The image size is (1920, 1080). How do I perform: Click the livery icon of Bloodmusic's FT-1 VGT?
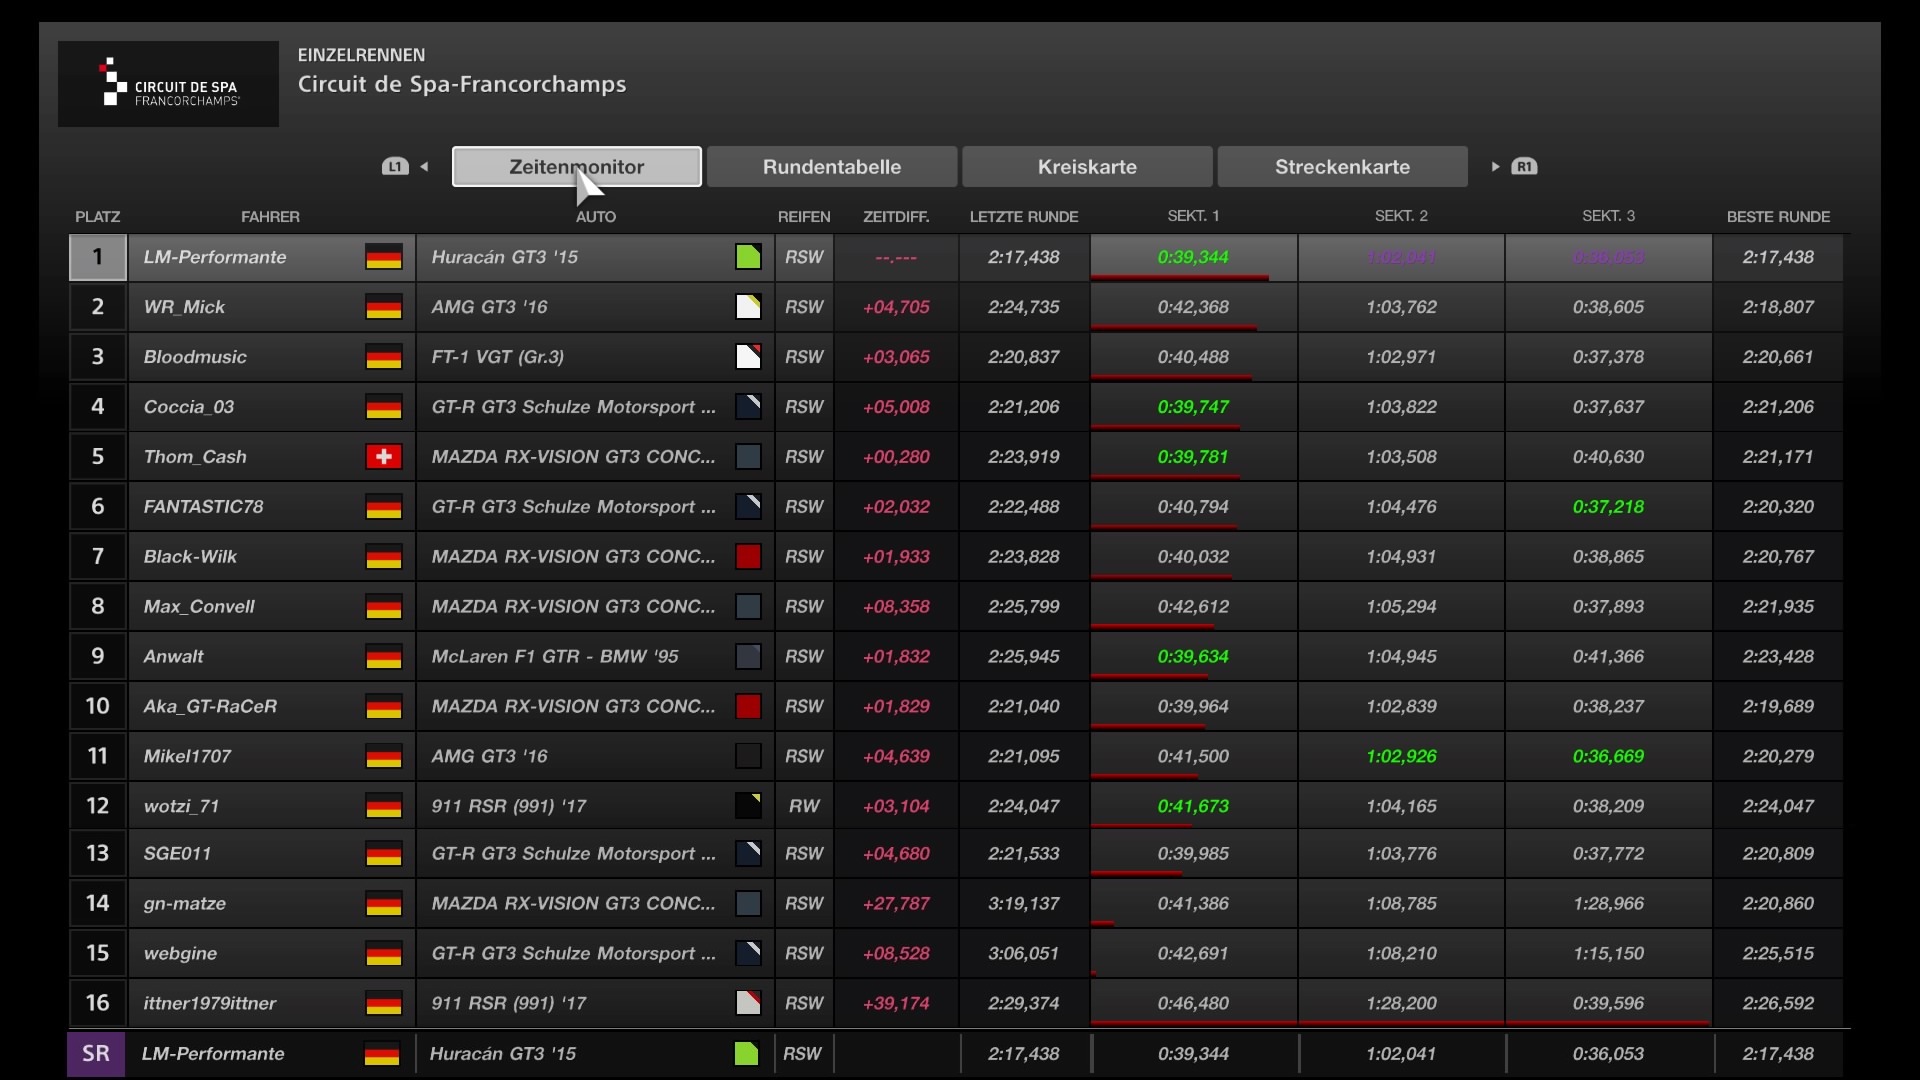coord(748,357)
